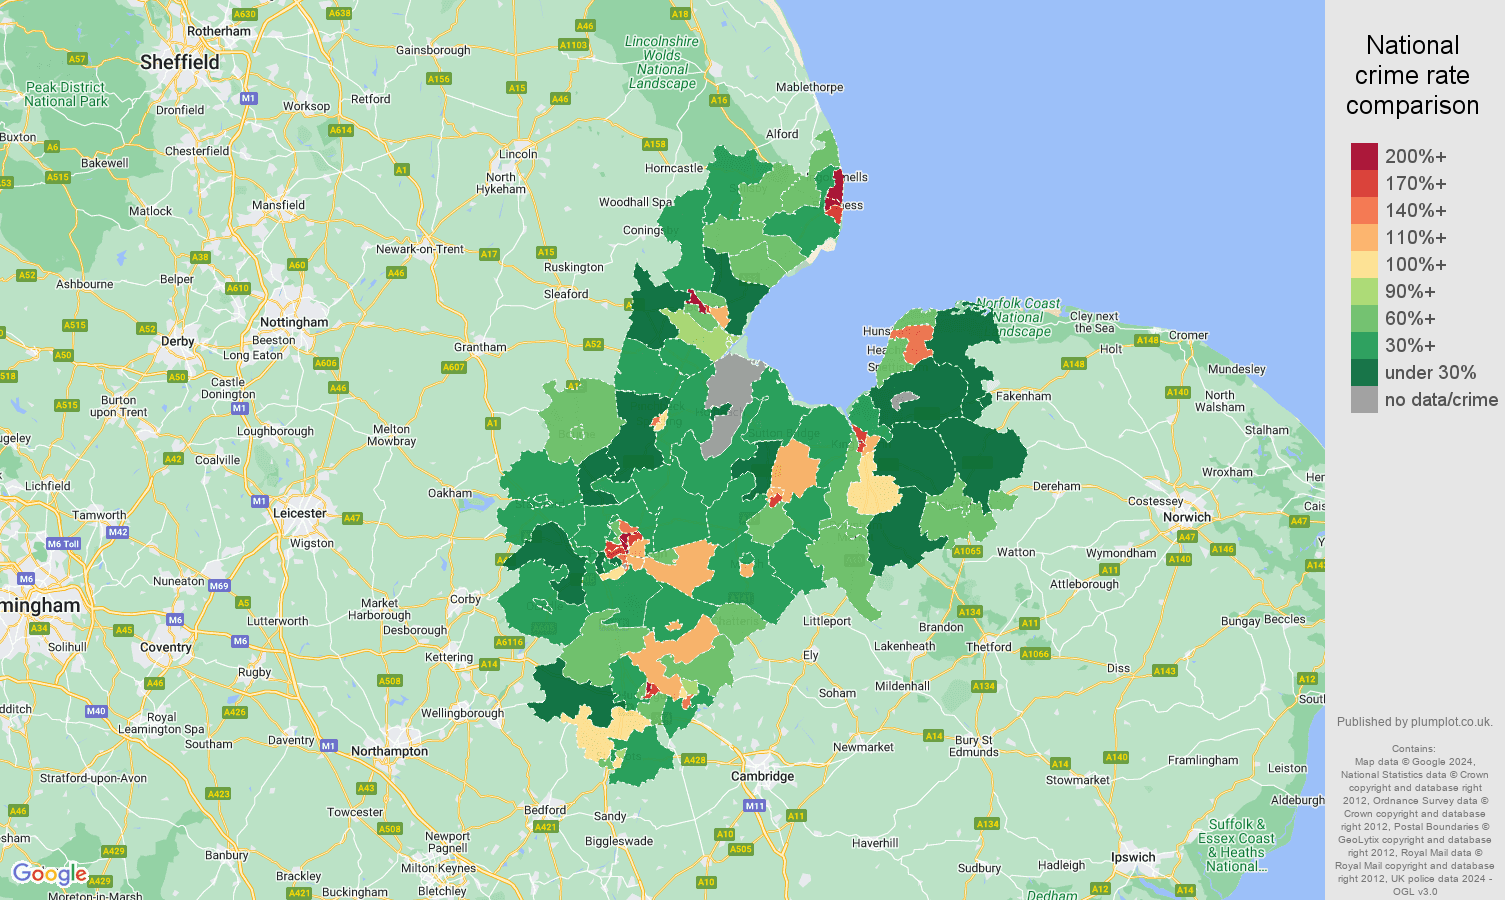Click the Kettering town label
Viewport: 1505px width, 900px height.
pyautogui.click(x=449, y=657)
